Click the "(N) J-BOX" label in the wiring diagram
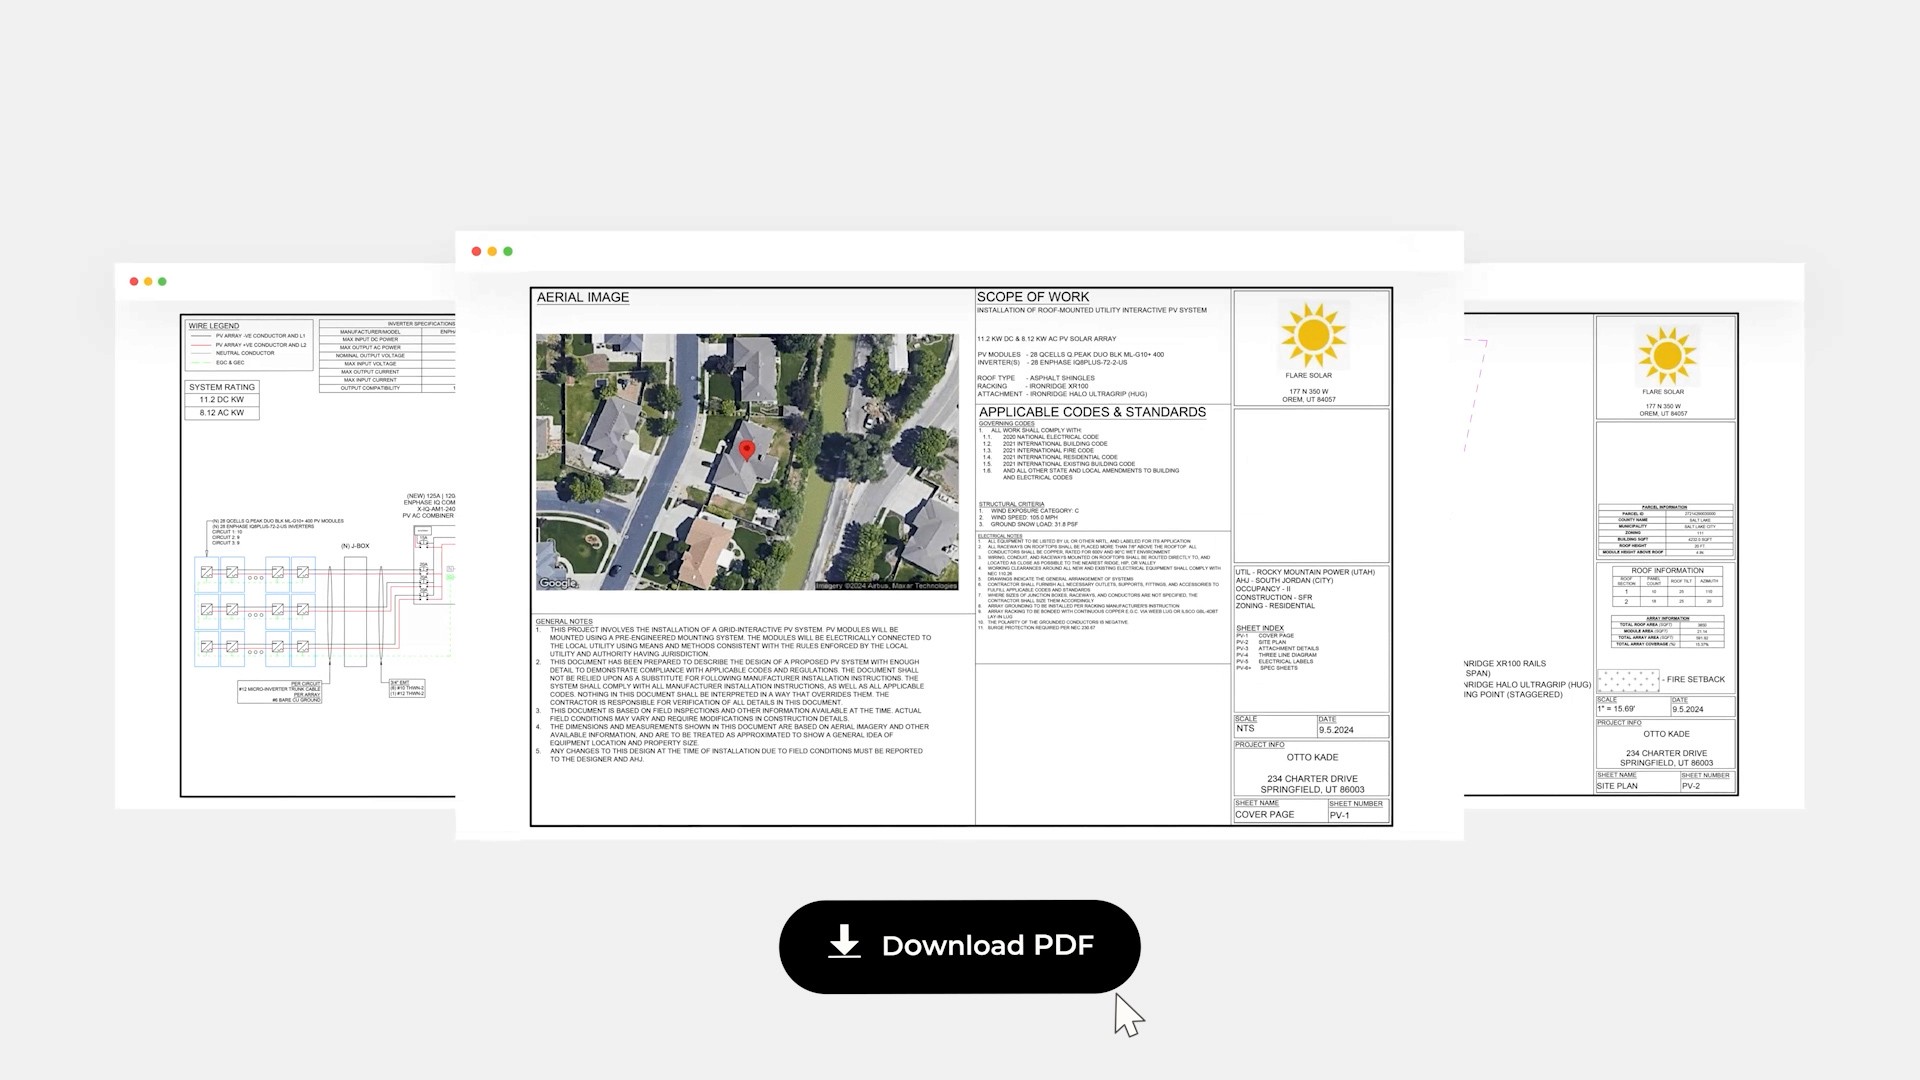 (x=355, y=546)
